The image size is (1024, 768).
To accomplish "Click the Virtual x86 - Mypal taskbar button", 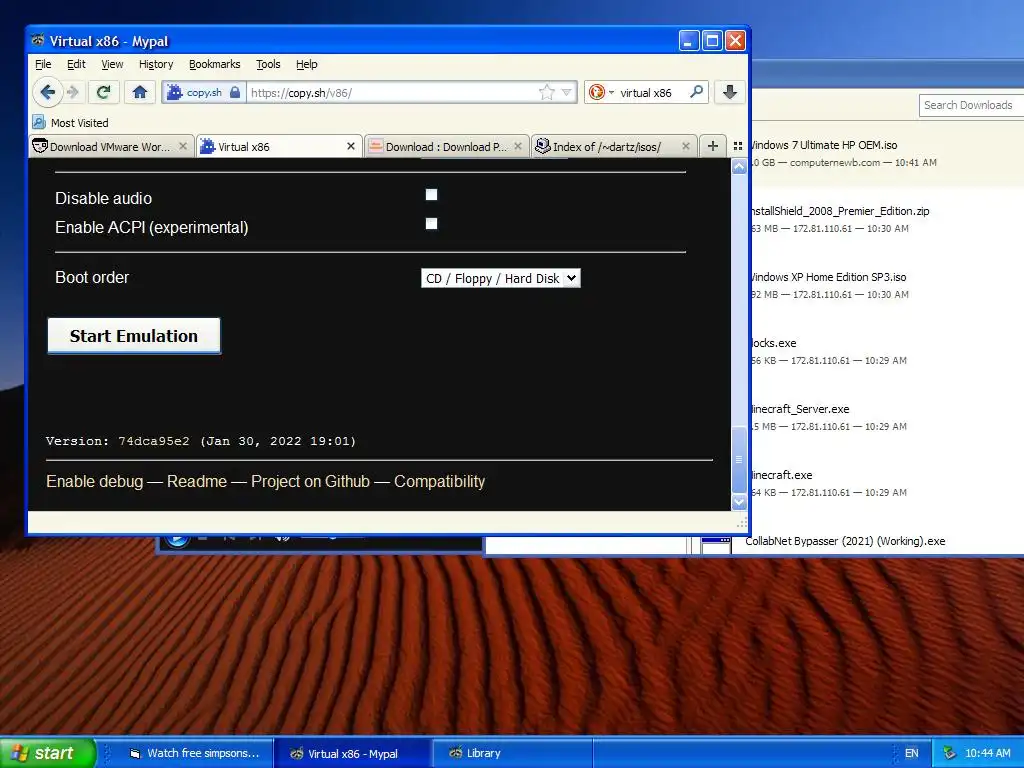I will 353,753.
